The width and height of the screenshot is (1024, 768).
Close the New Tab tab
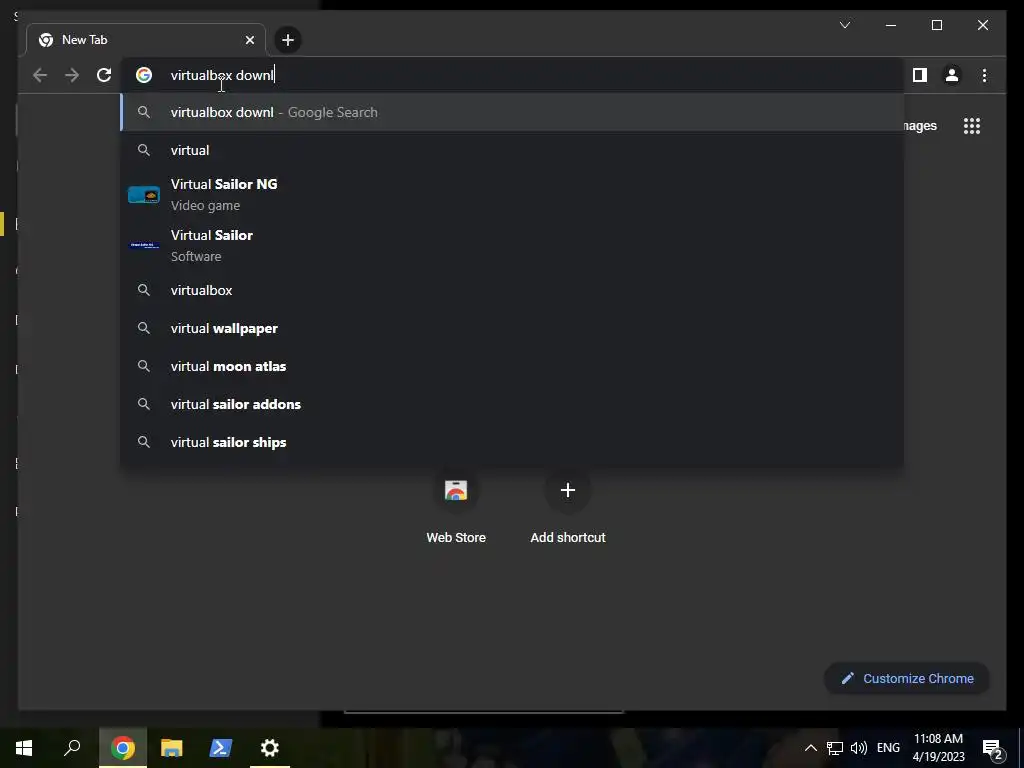pyautogui.click(x=249, y=40)
